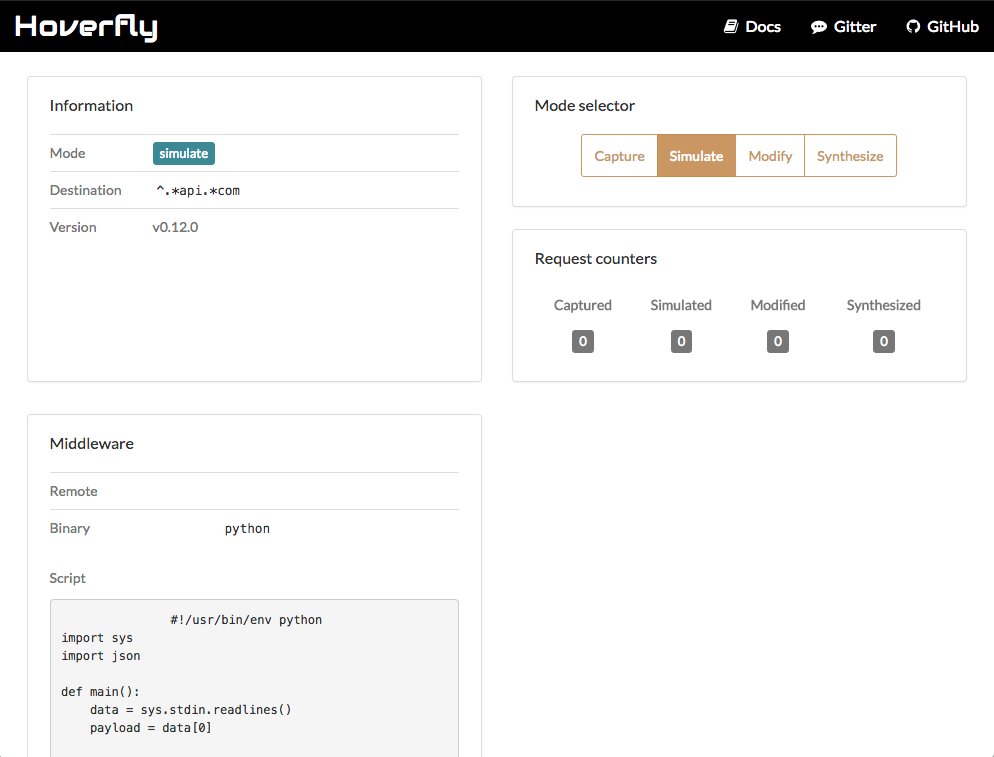Select the Simulate mode button
Screen dimensions: 994x757
pyautogui.click(x=696, y=155)
